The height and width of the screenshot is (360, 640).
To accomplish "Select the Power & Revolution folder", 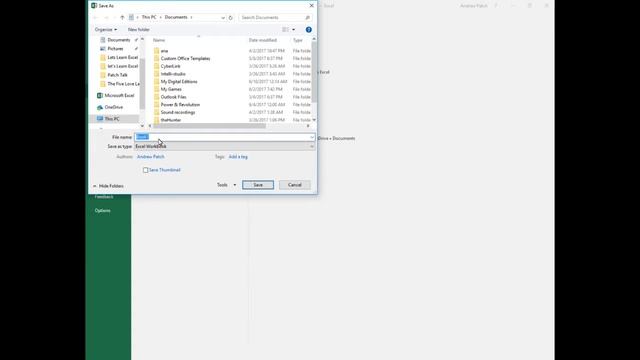I will [x=180, y=104].
